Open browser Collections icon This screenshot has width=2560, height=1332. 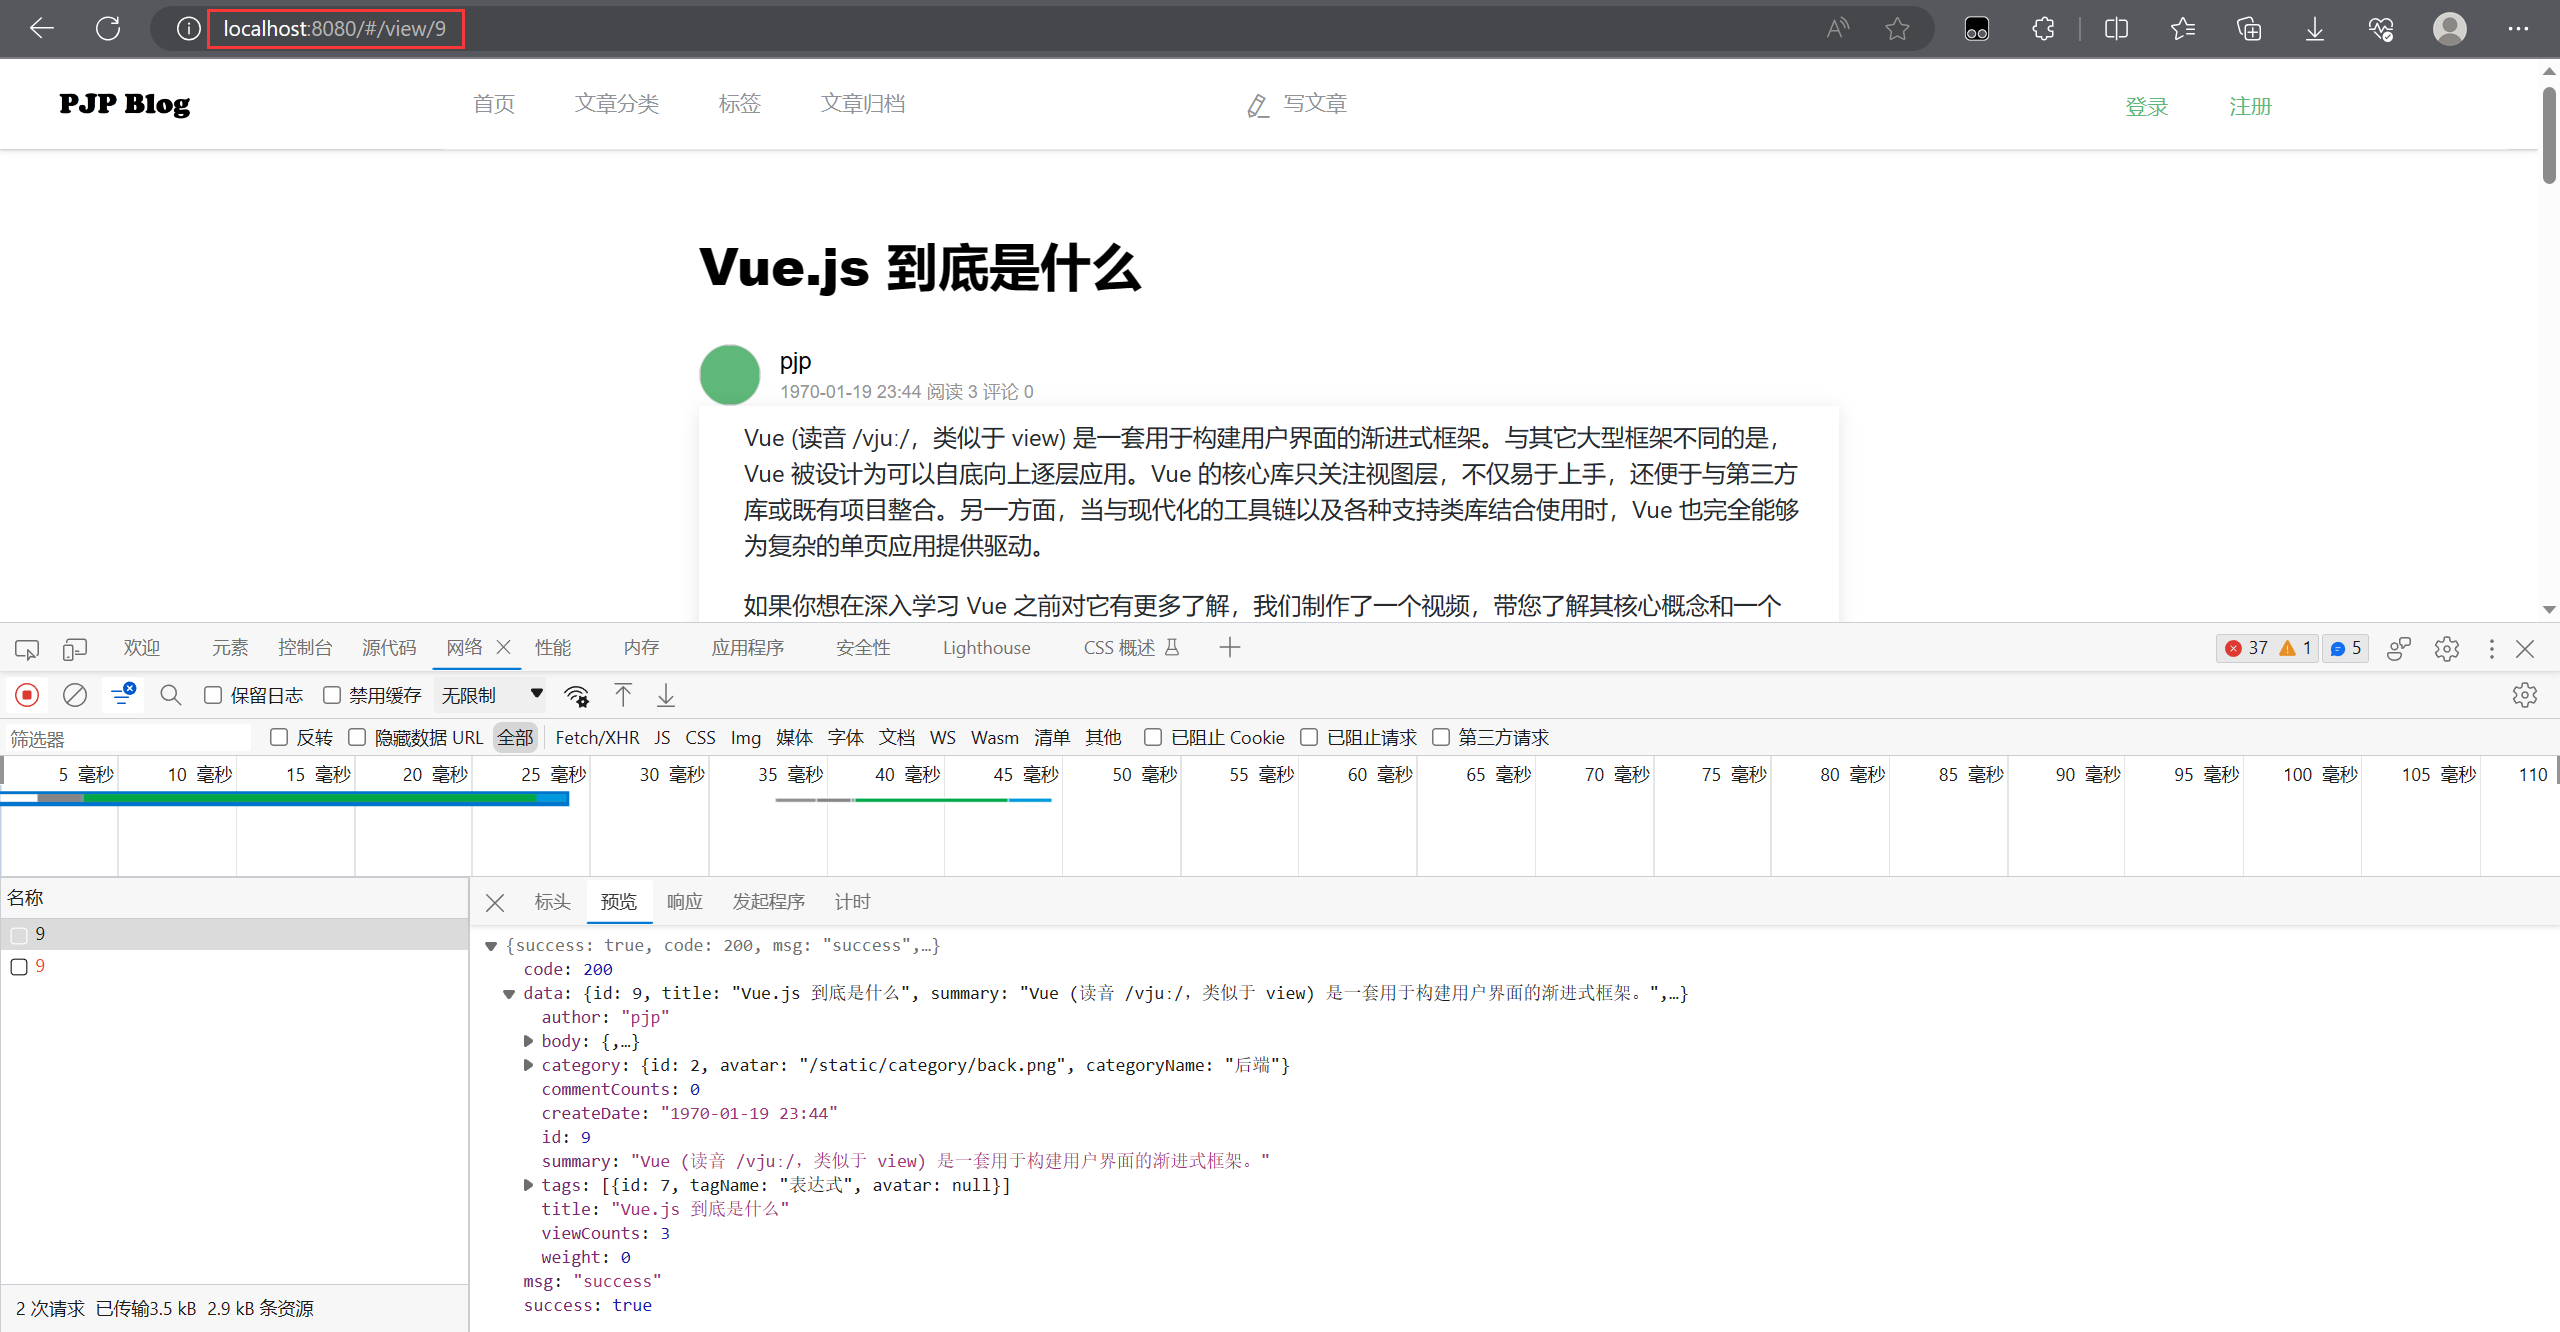2249,28
